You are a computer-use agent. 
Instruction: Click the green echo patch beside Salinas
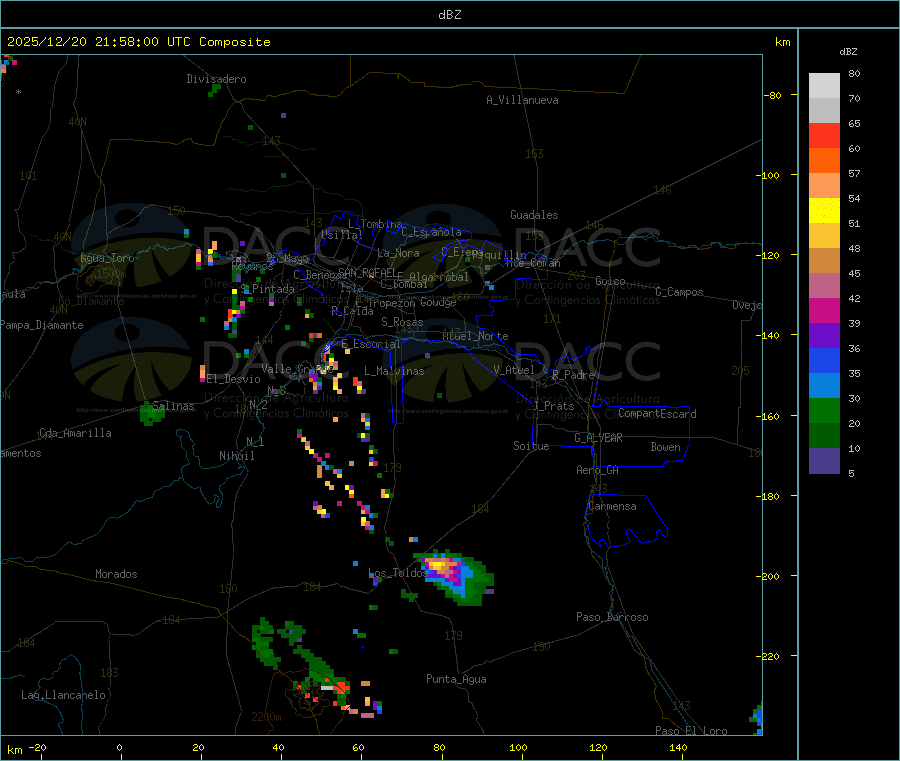click(150, 413)
